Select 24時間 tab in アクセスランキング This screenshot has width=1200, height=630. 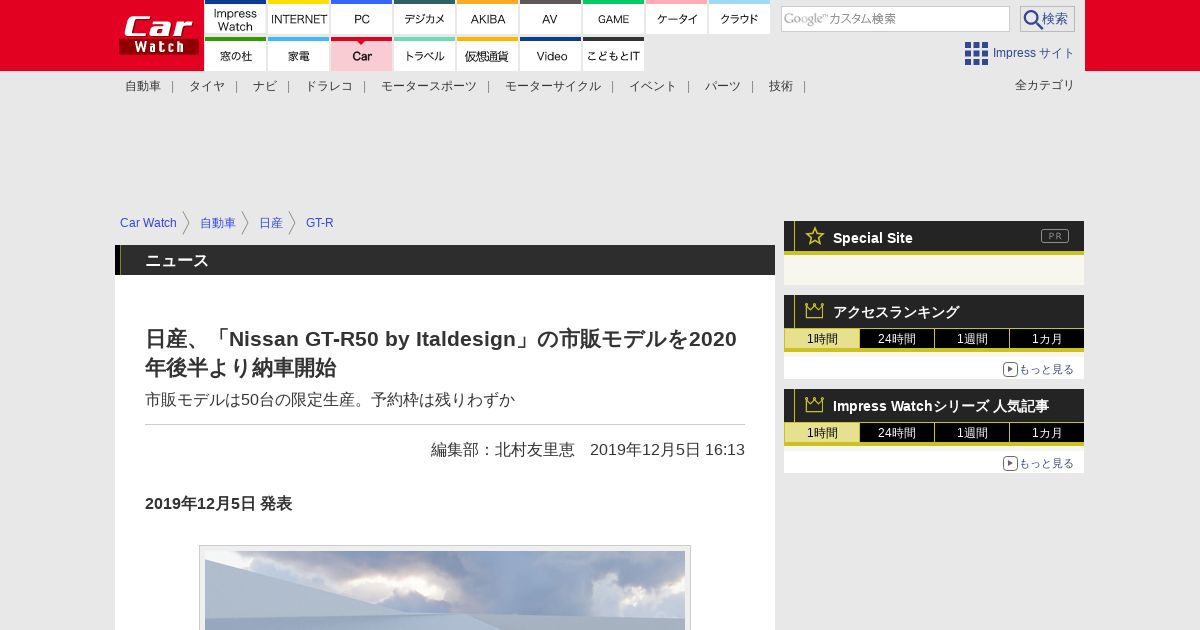point(897,339)
